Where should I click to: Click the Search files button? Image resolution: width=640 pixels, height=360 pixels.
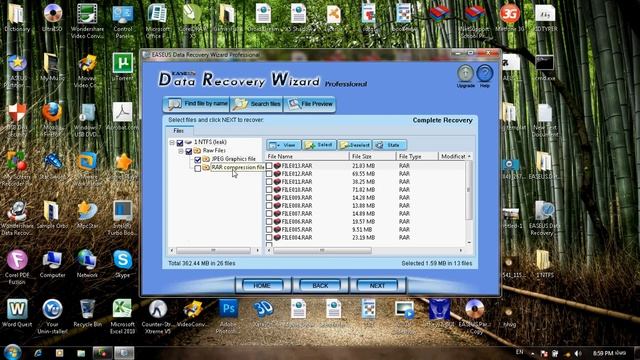click(256, 104)
